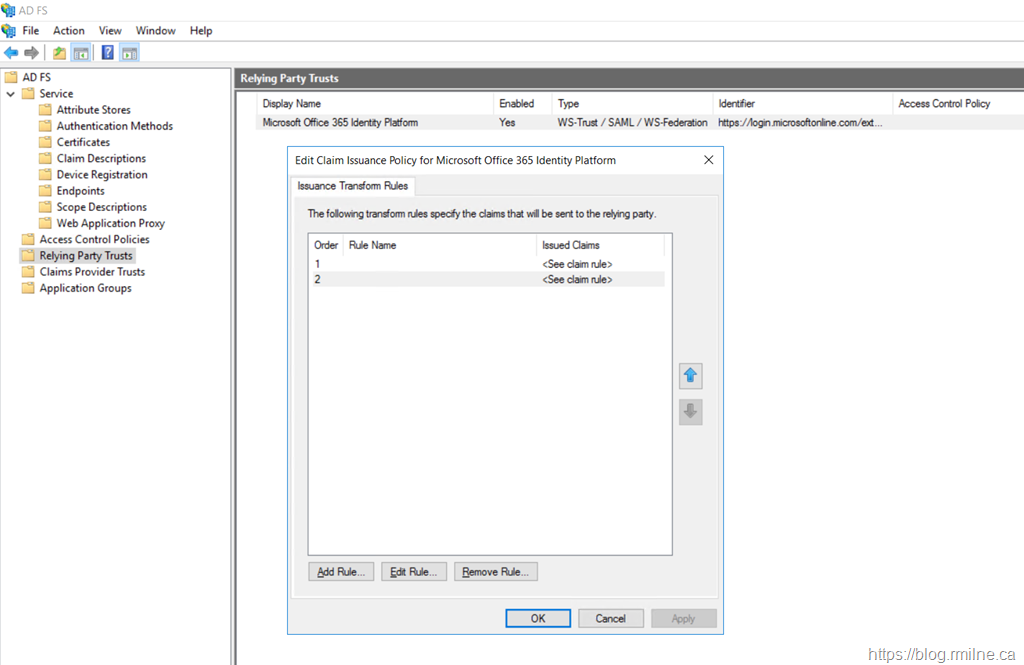1024x665 pixels.
Task: Click the Add Rule... button
Action: tap(341, 572)
